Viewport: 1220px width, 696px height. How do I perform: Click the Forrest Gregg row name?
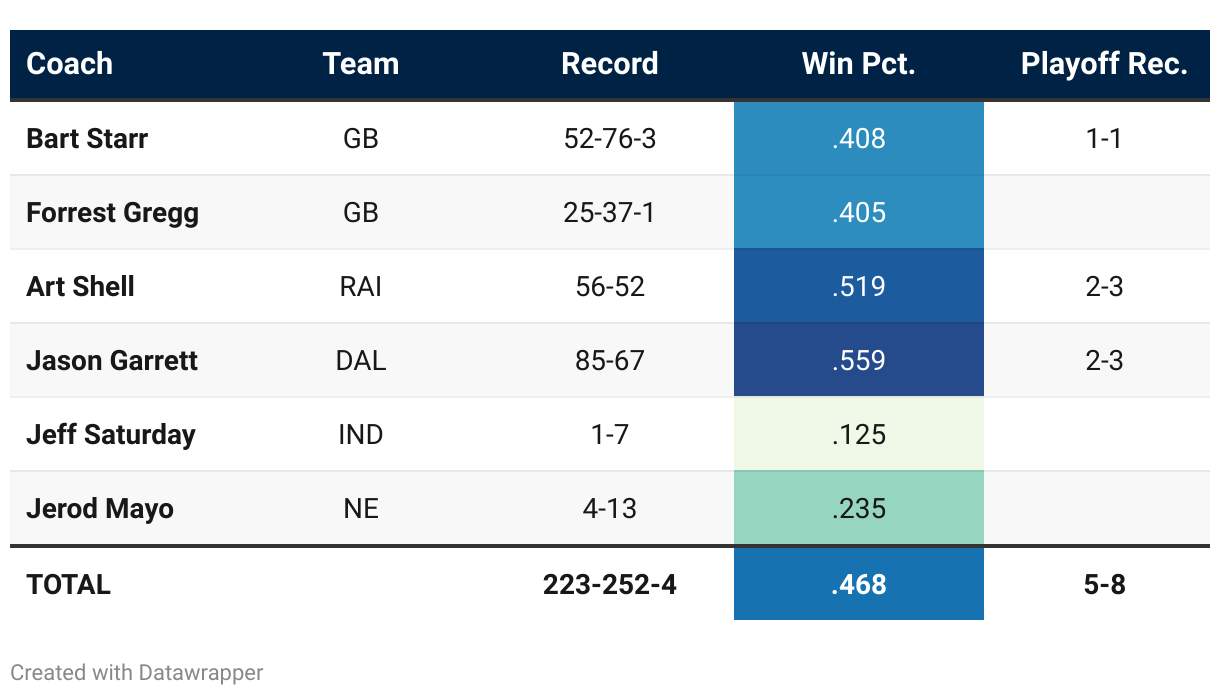tap(112, 212)
